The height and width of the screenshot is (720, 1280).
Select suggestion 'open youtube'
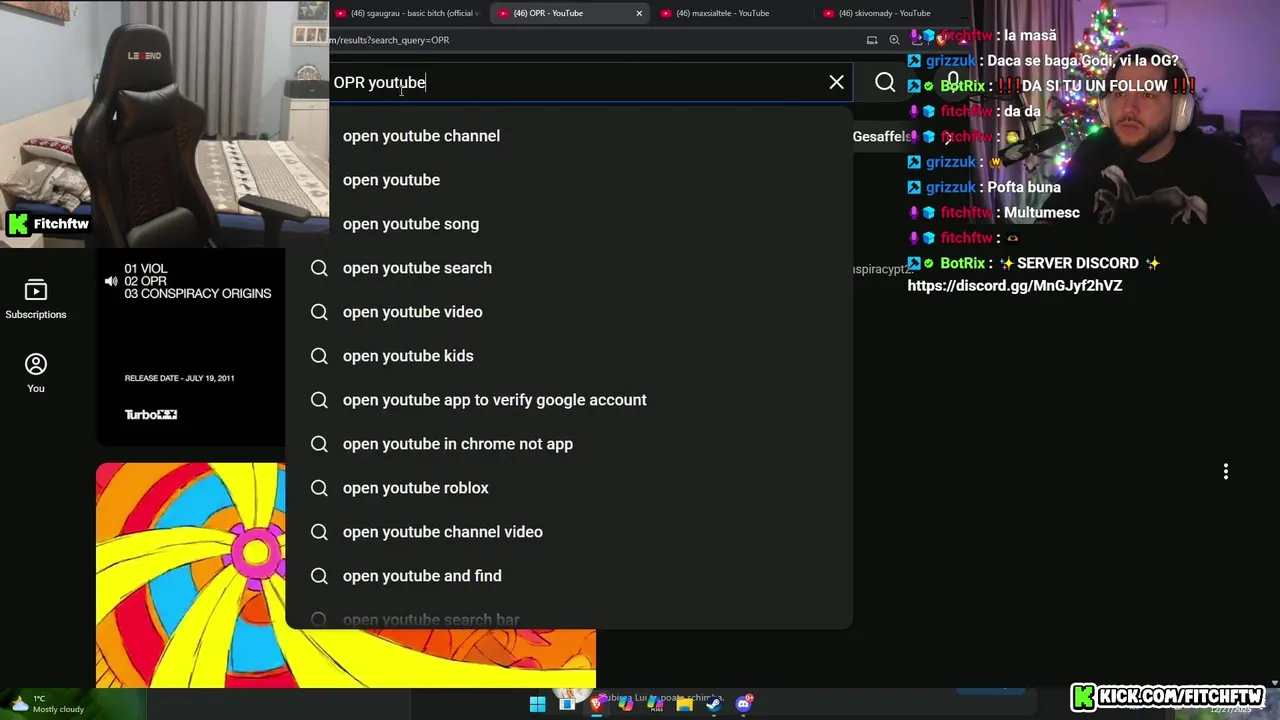(x=569, y=180)
